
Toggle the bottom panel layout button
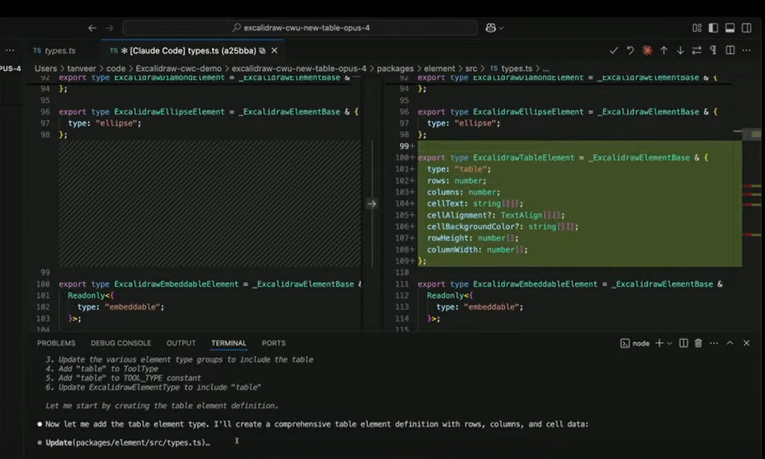pyautogui.click(x=730, y=28)
